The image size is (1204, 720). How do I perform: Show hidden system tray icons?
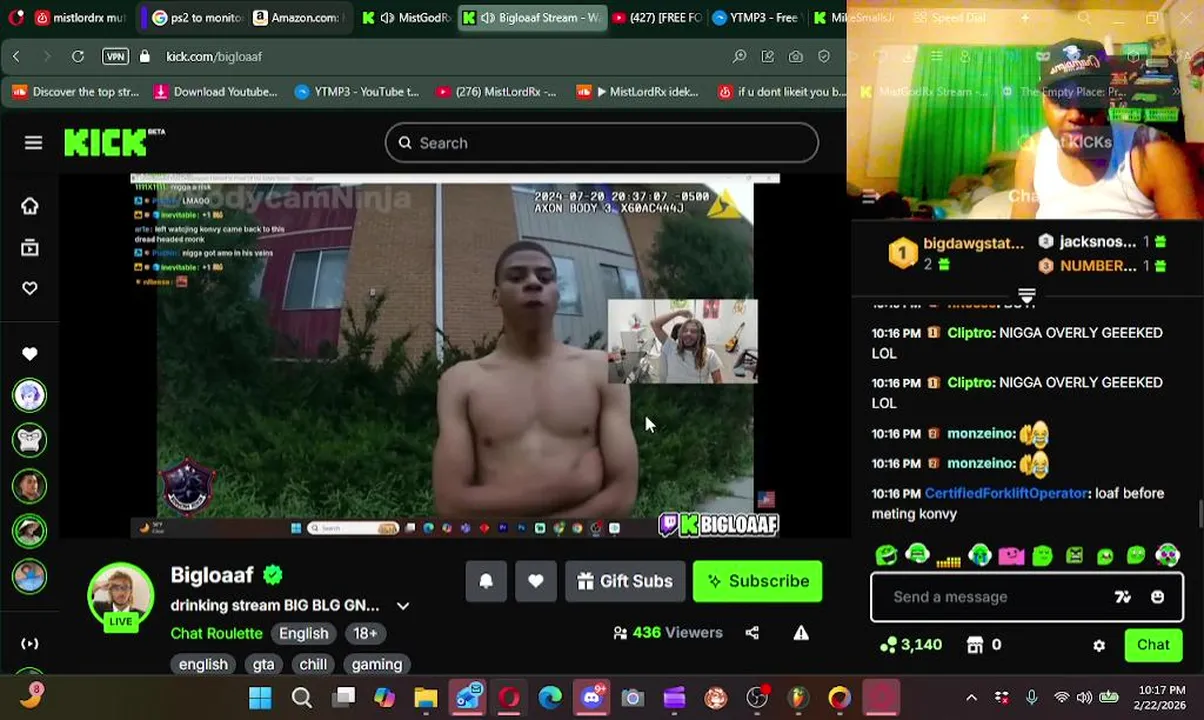coord(971,698)
